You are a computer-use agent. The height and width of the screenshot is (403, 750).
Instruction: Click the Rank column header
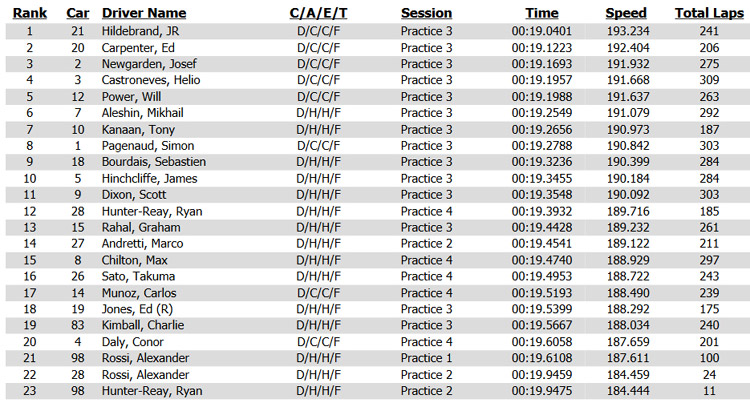[x=30, y=13]
